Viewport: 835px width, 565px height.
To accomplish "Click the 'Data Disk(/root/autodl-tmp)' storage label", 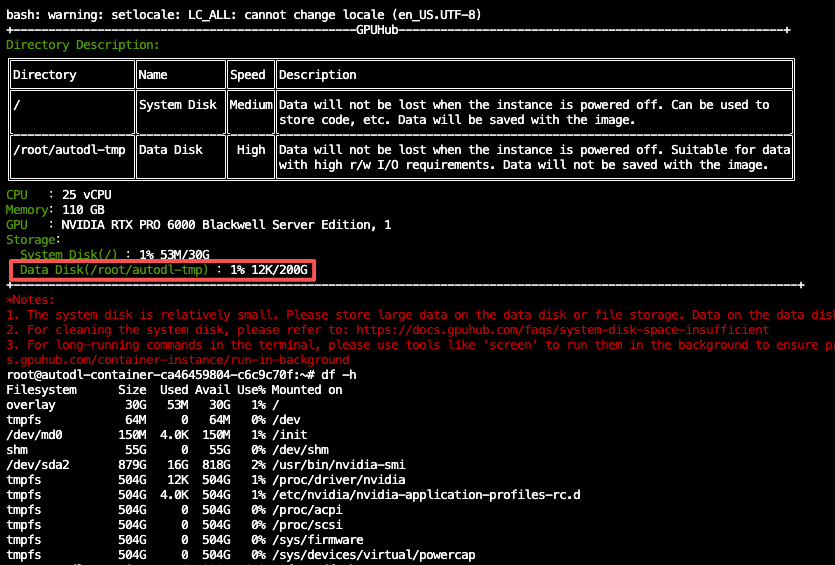I will click(114, 270).
